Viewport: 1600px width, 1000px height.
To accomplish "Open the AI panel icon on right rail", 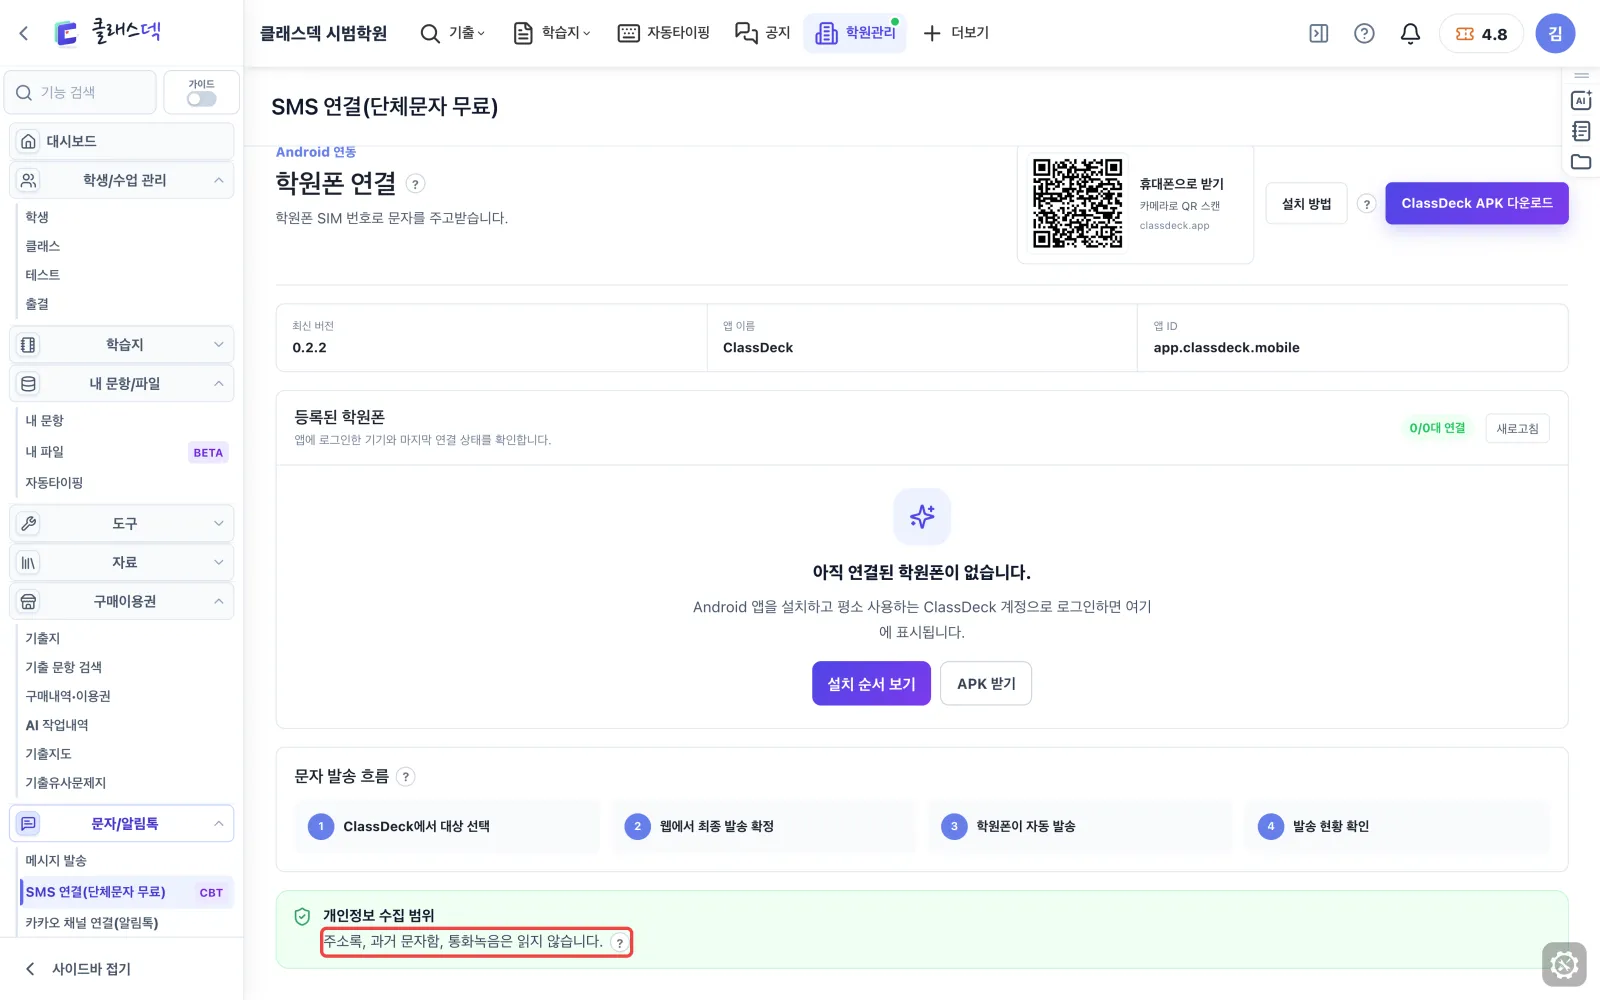I will [1581, 100].
